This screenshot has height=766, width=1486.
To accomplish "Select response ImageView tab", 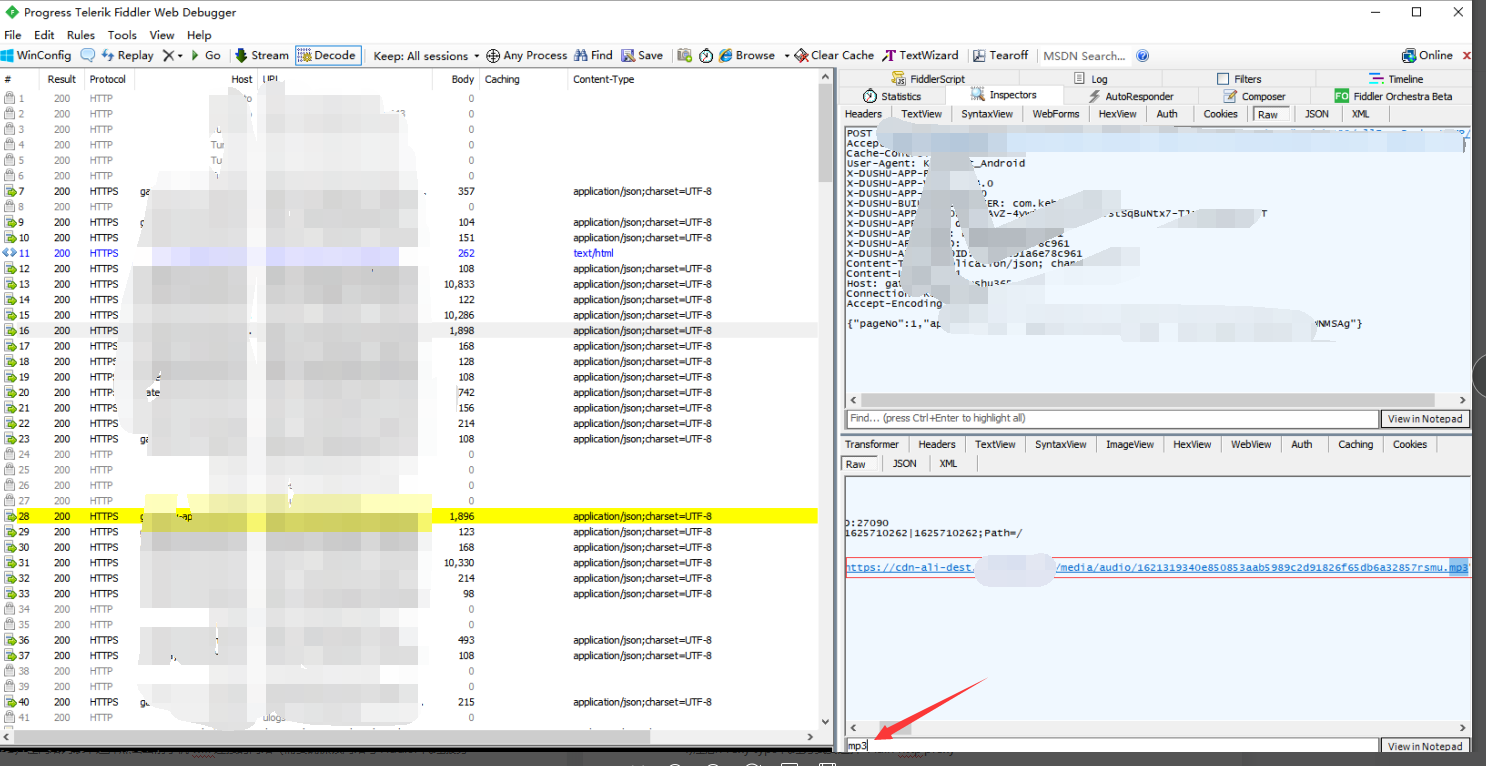I will click(1129, 444).
